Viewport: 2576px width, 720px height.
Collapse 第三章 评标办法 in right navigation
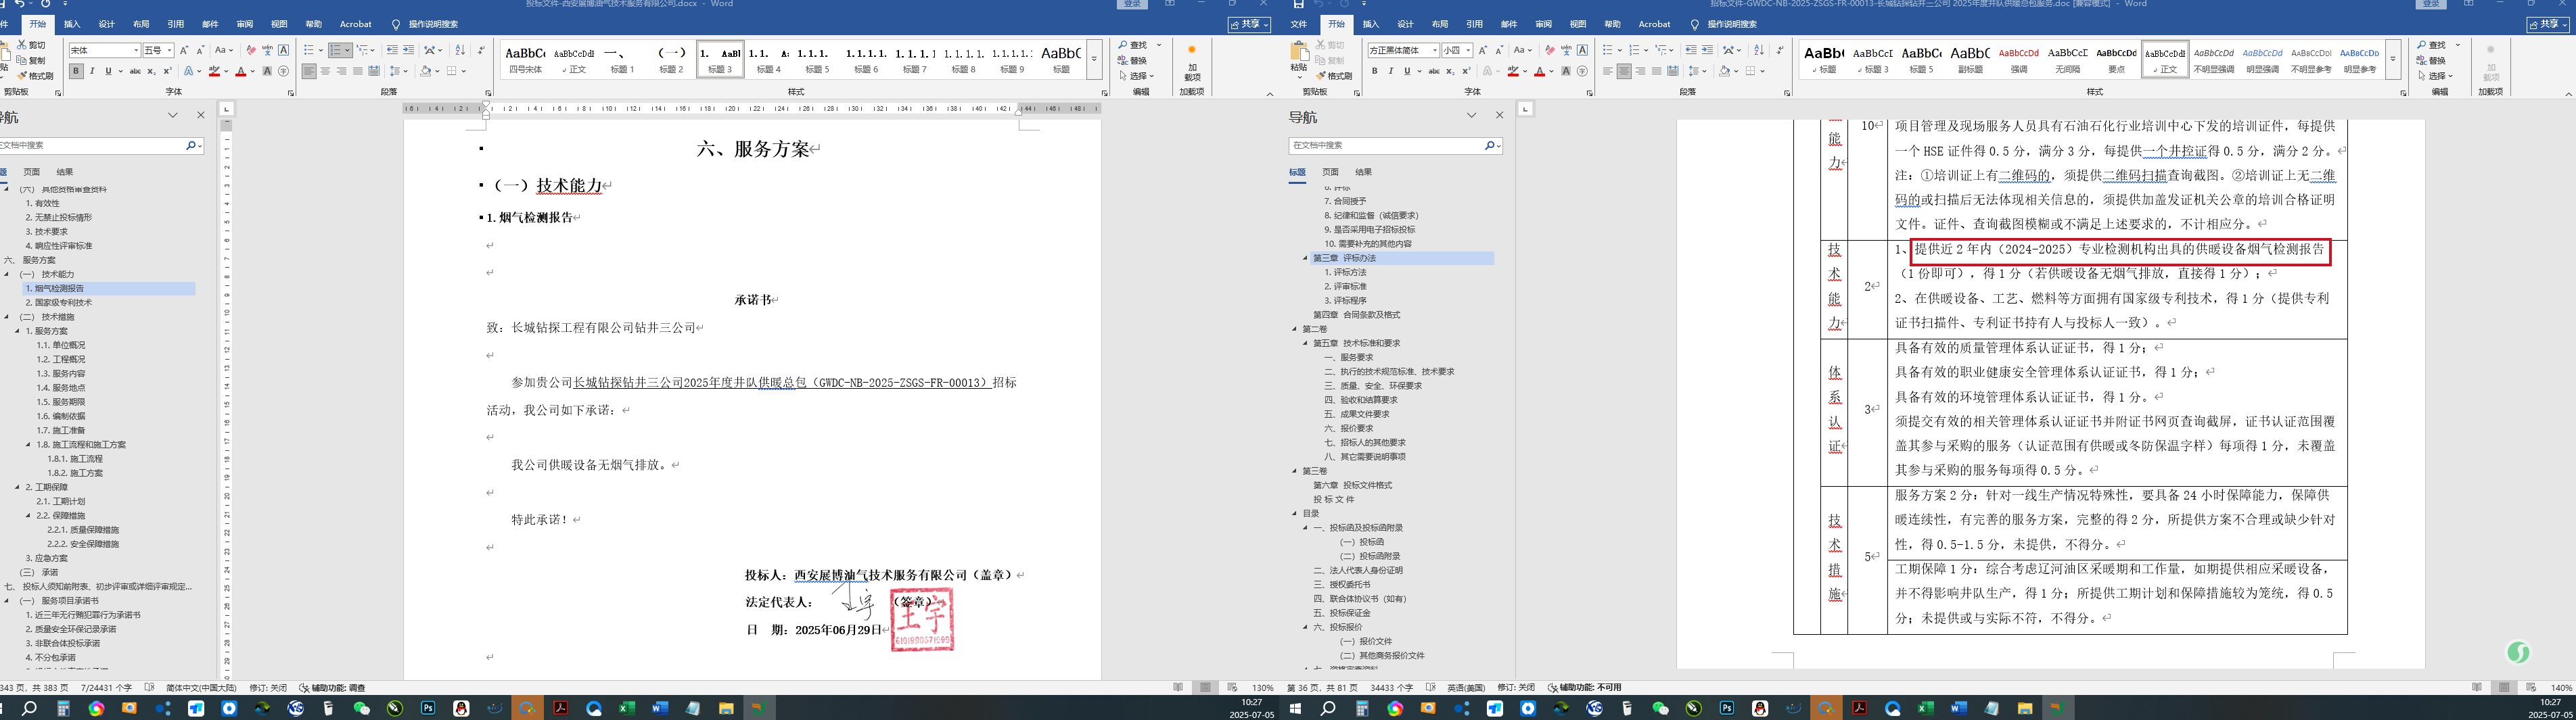coord(1305,258)
